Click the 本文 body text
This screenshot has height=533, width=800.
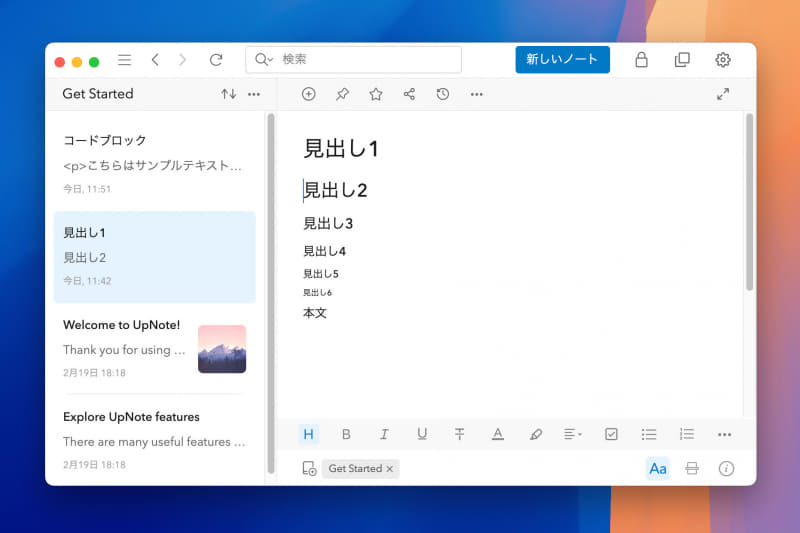point(315,313)
